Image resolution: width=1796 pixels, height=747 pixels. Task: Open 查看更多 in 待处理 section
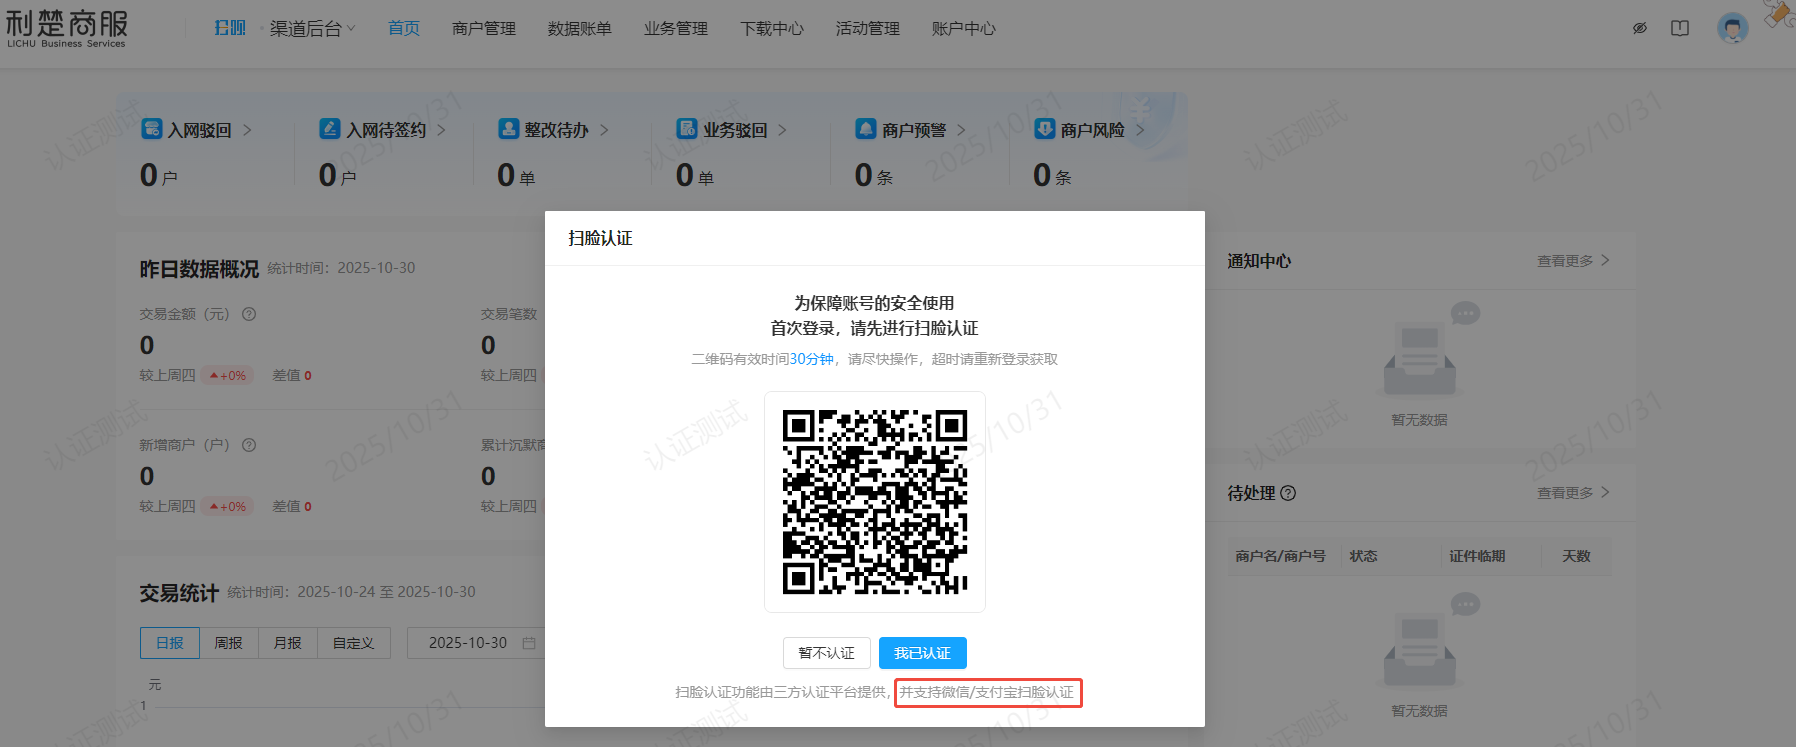[x=1572, y=493]
